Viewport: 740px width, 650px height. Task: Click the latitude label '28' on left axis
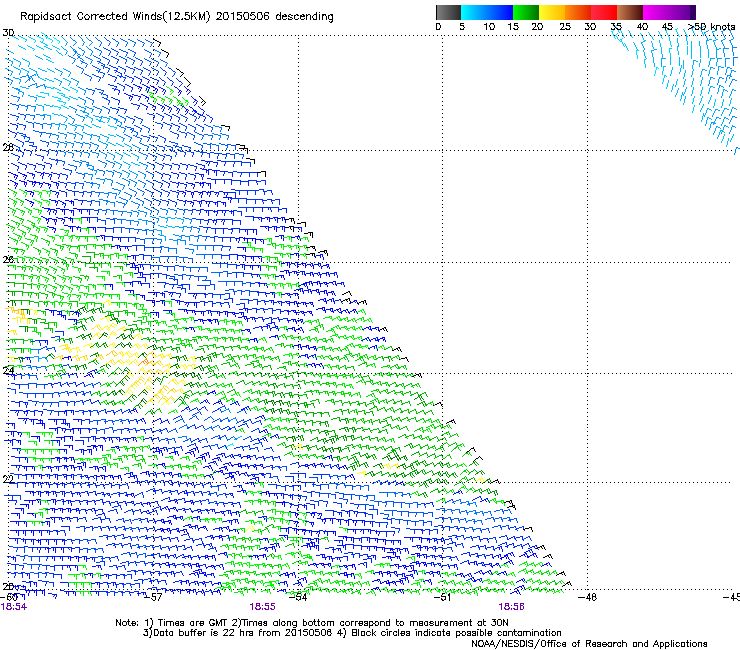(x=8, y=147)
